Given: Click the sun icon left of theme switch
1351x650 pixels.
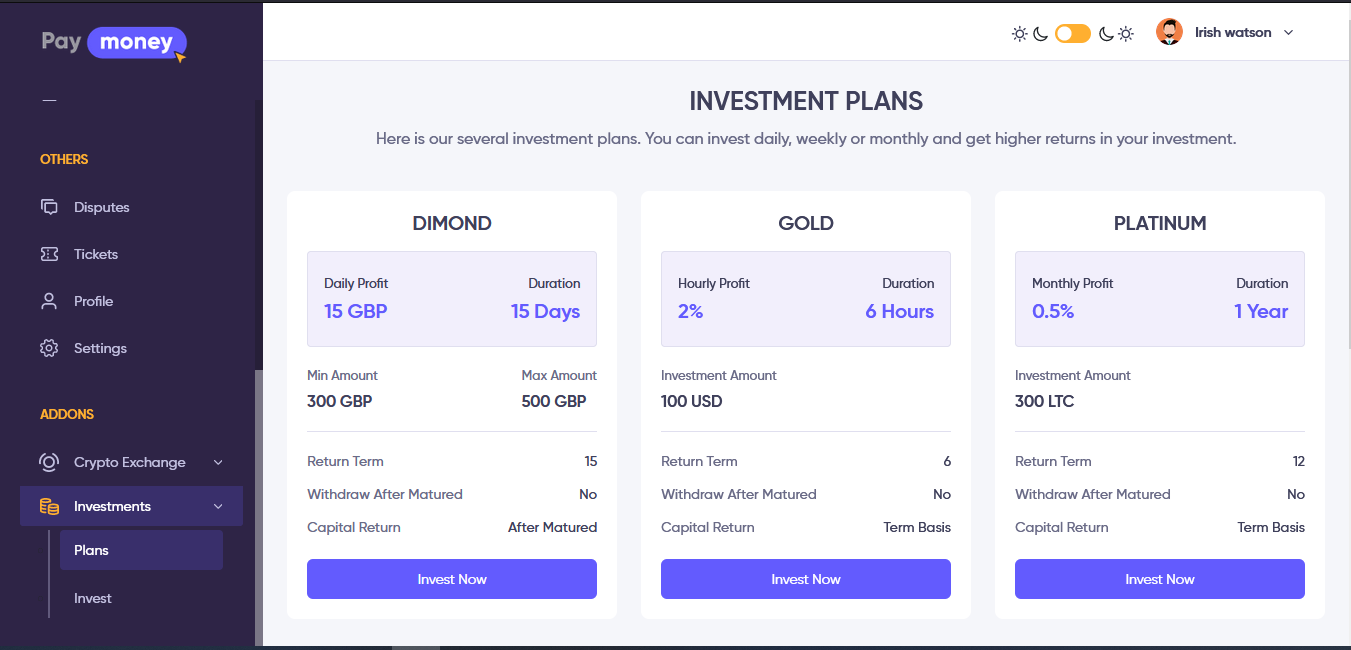Looking at the screenshot, I should [1019, 34].
